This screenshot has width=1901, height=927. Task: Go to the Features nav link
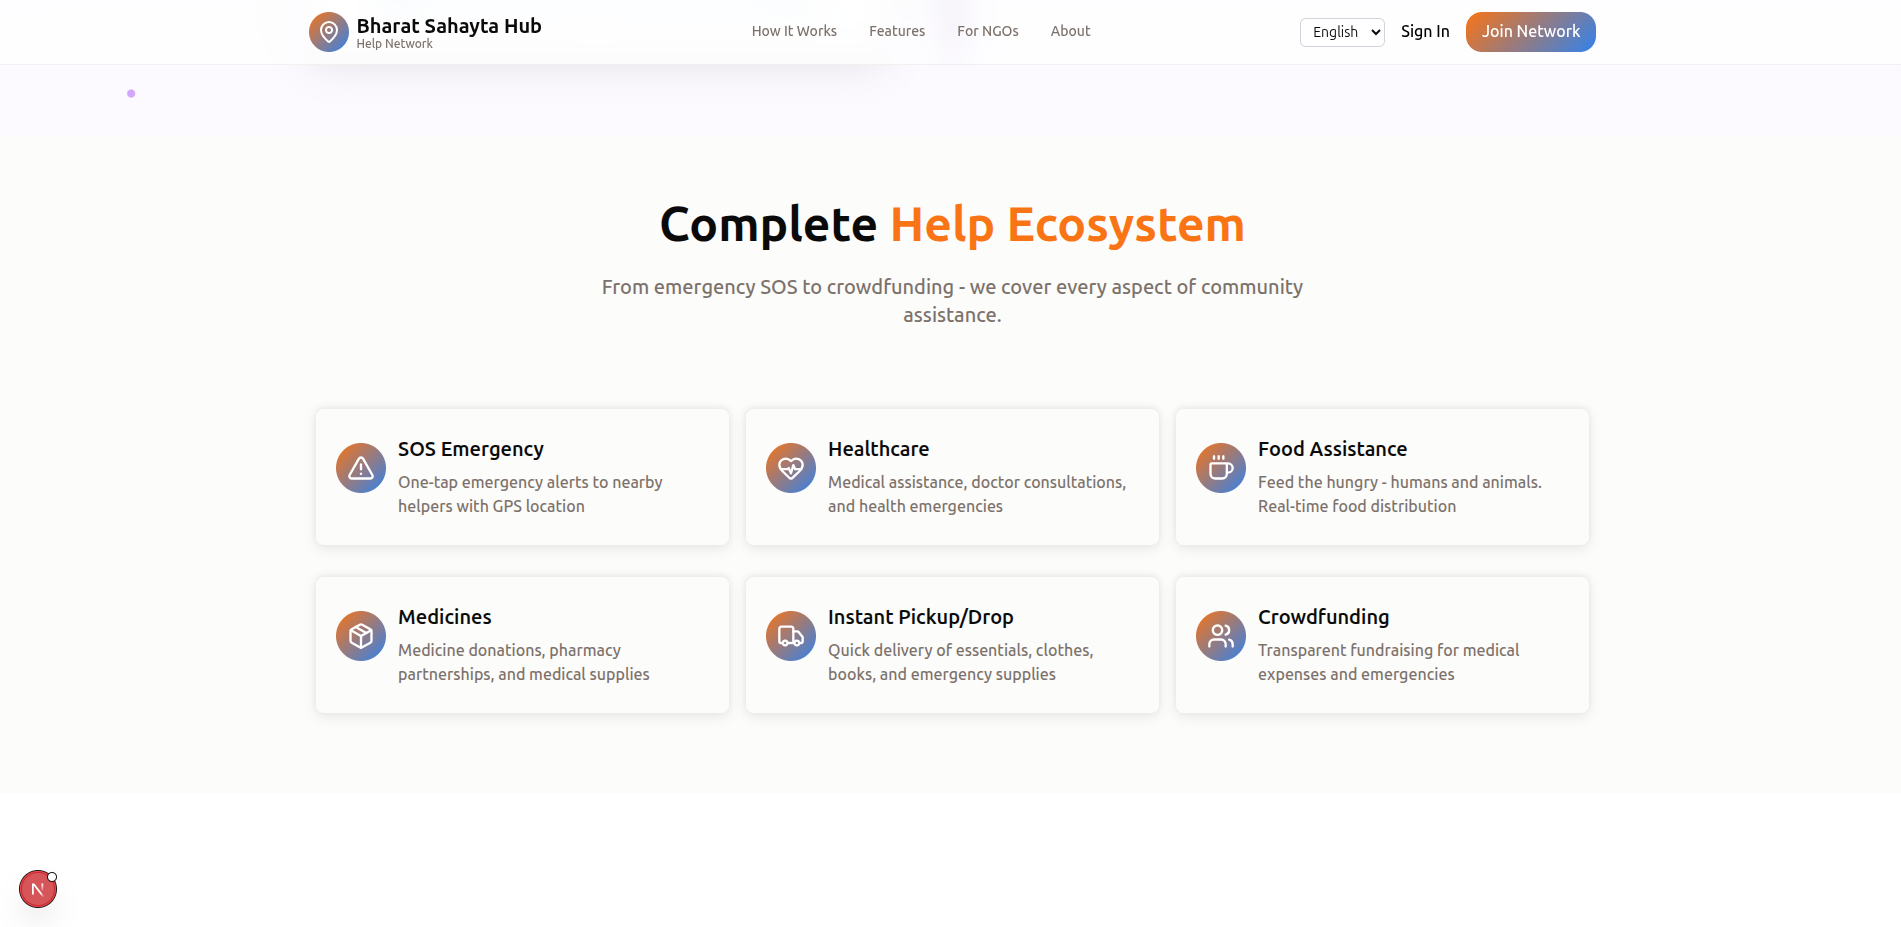897,31
